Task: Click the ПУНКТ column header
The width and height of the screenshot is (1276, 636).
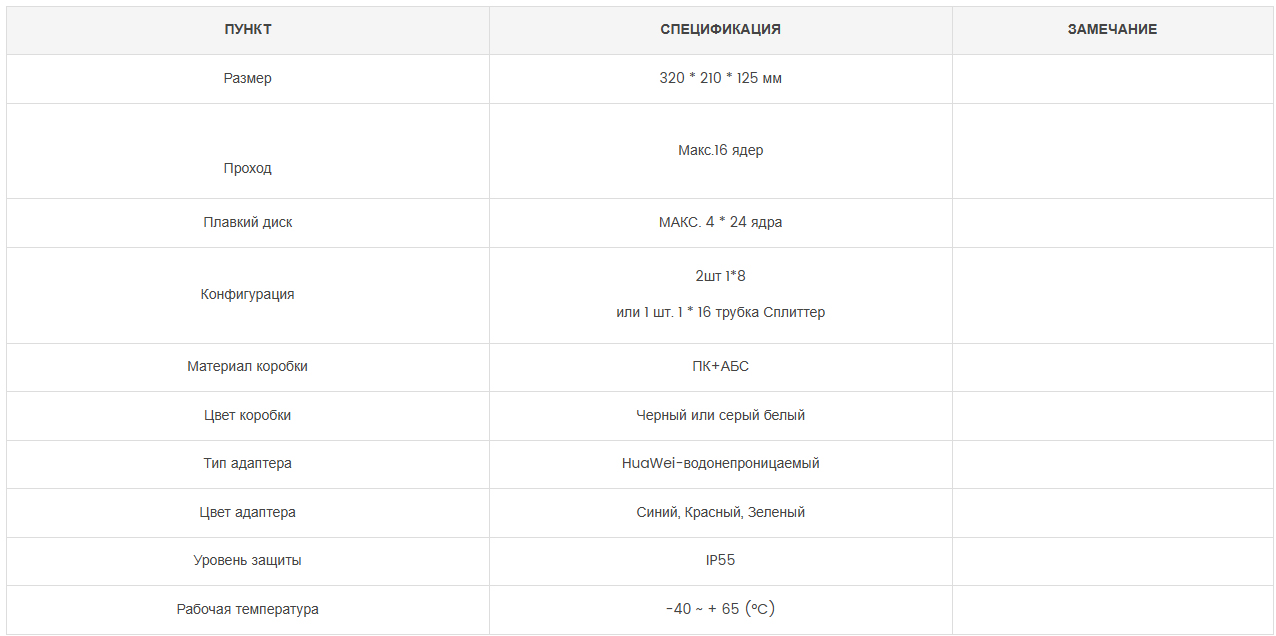Action: [247, 30]
